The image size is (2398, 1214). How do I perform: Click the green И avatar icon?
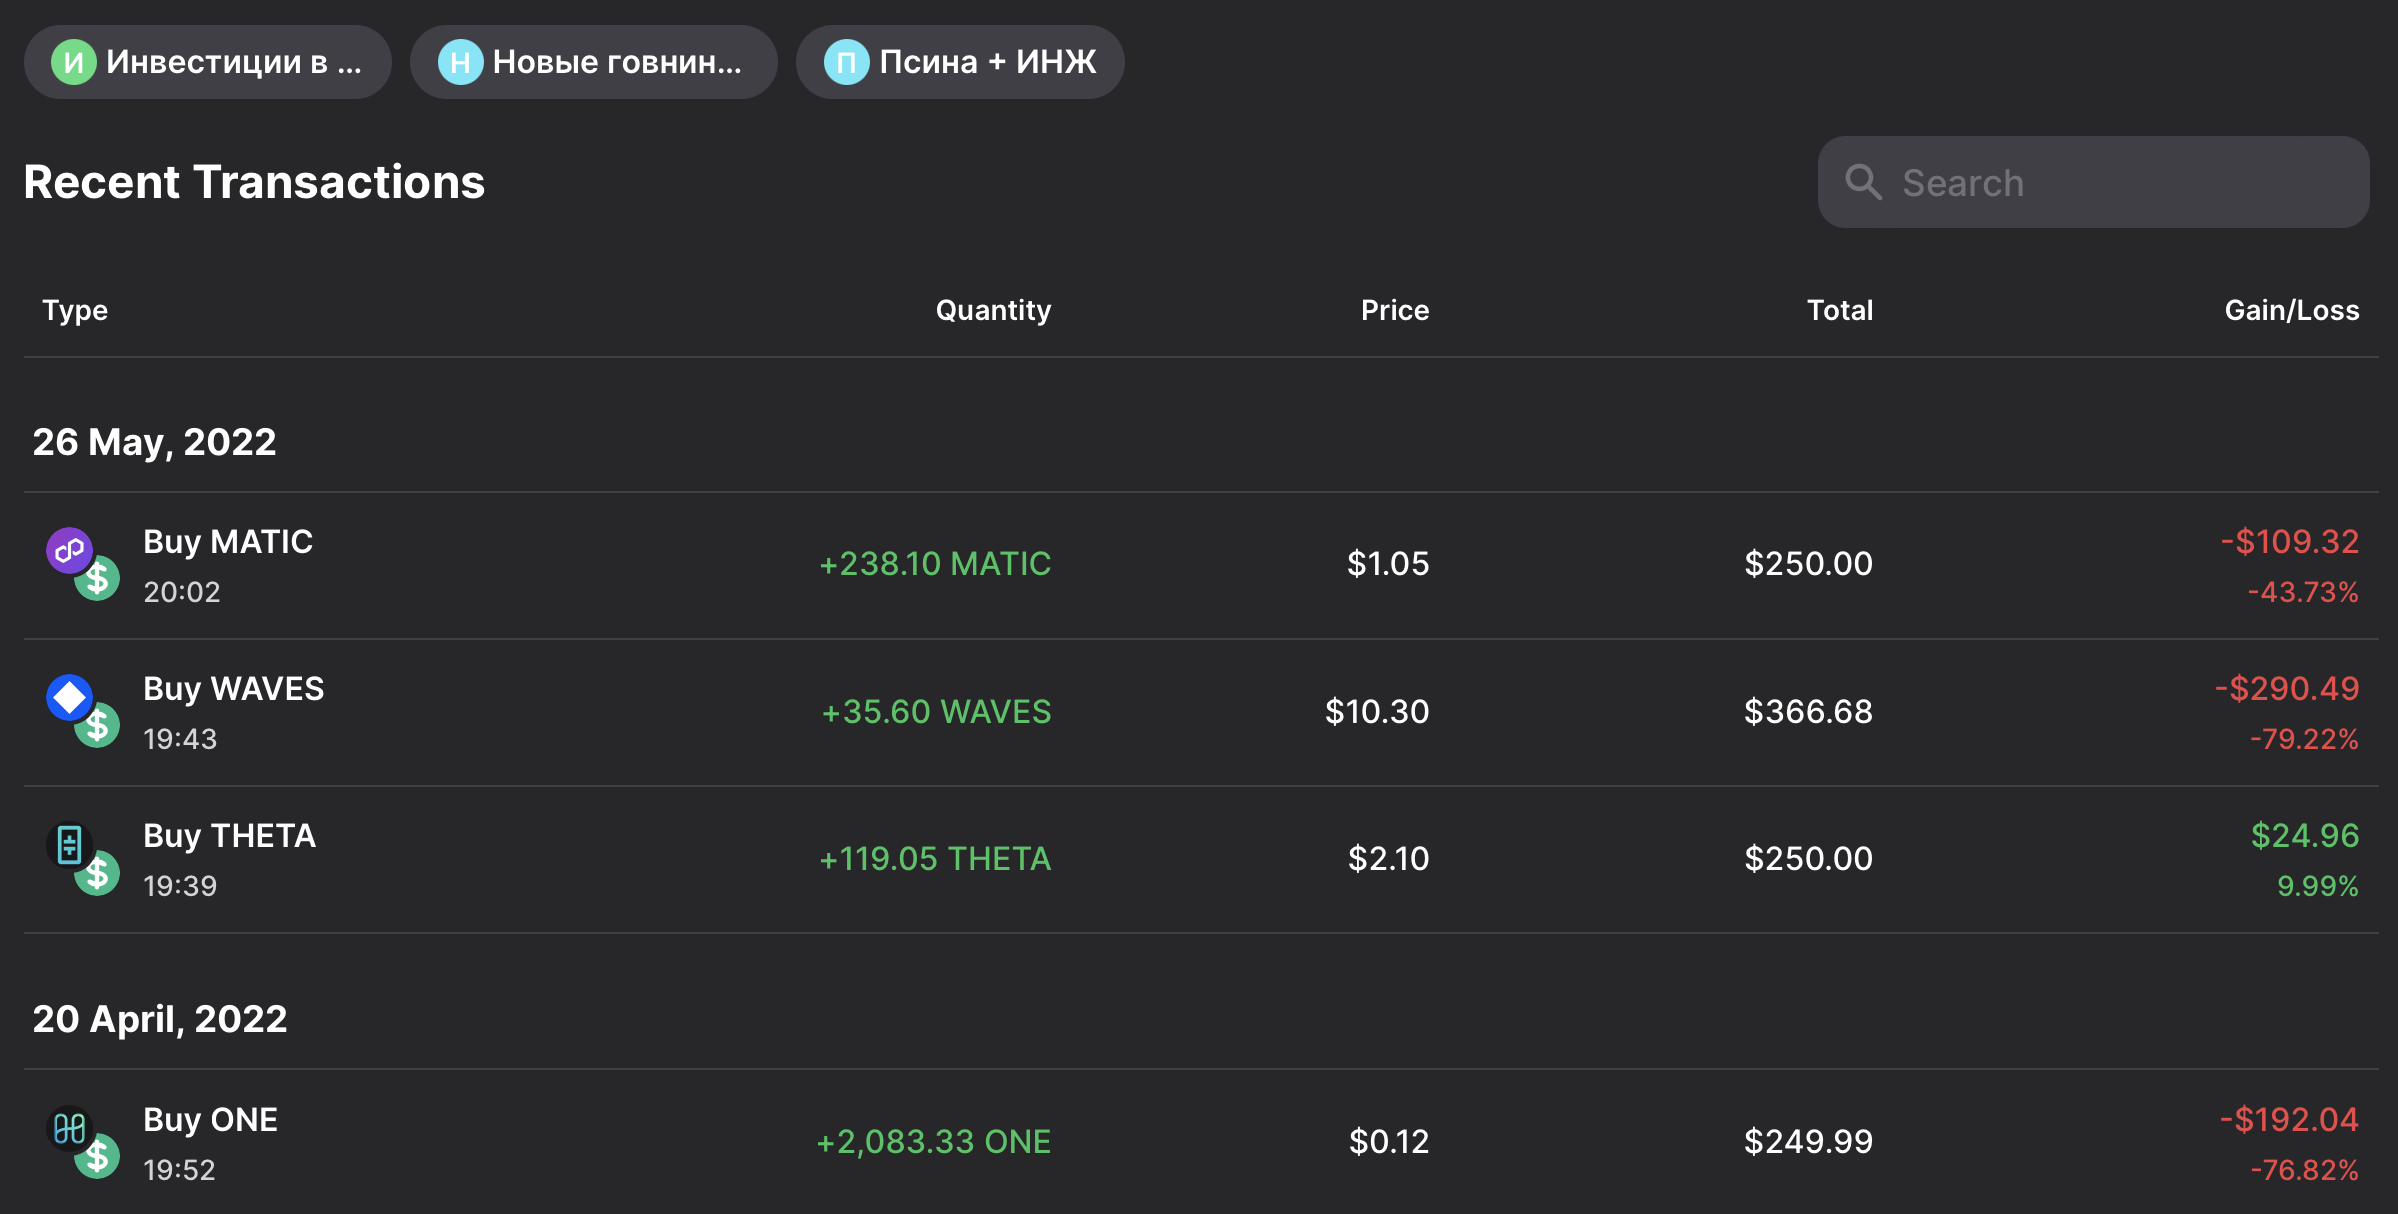tap(74, 62)
